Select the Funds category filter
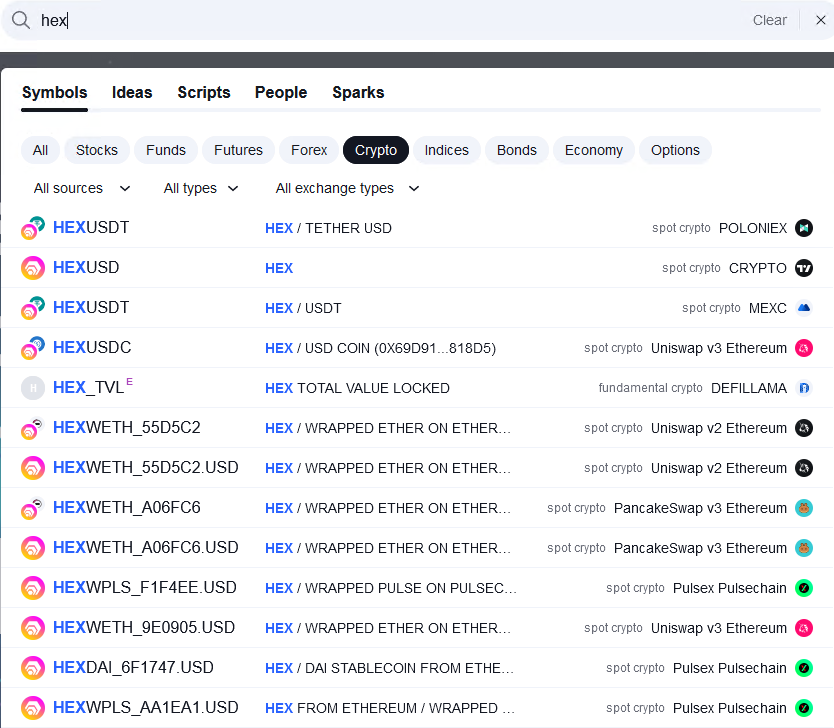The image size is (834, 728). pos(166,150)
